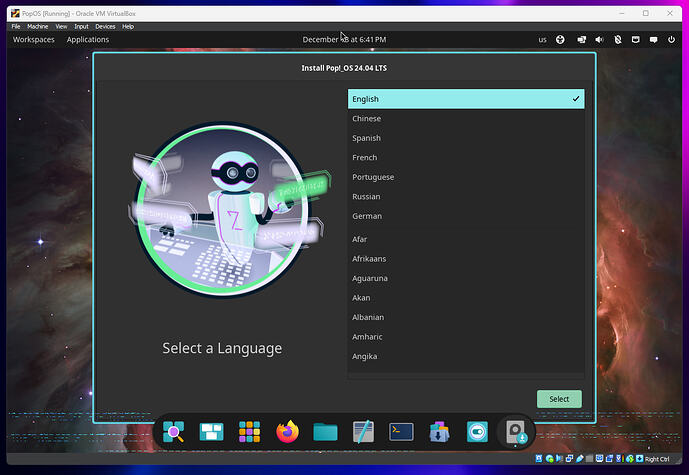This screenshot has width=689, height=475.
Task: Open the Input menu
Action: coord(81,26)
